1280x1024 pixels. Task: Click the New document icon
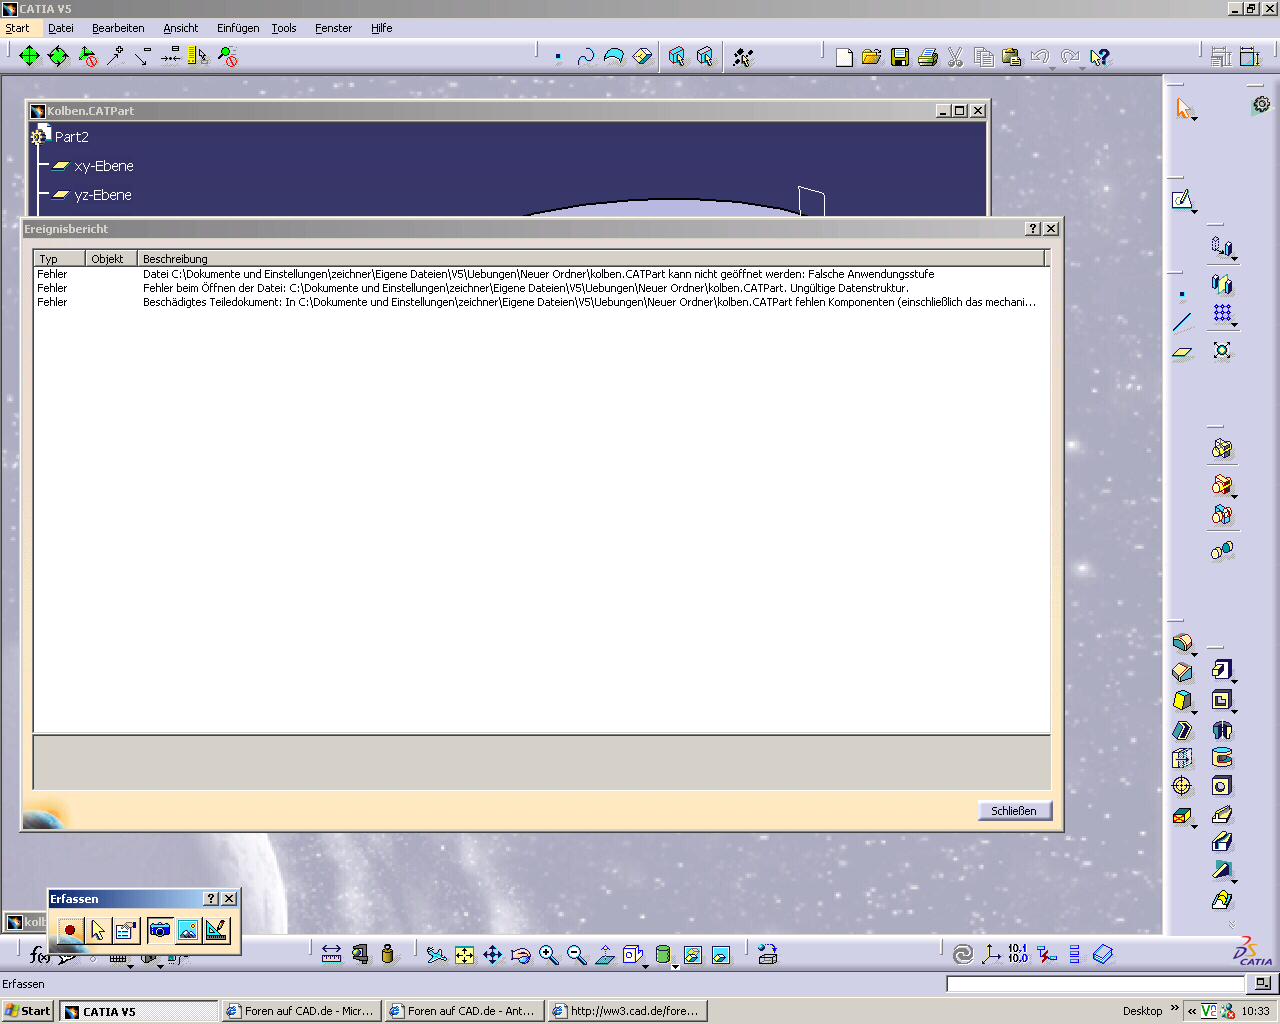pos(844,57)
